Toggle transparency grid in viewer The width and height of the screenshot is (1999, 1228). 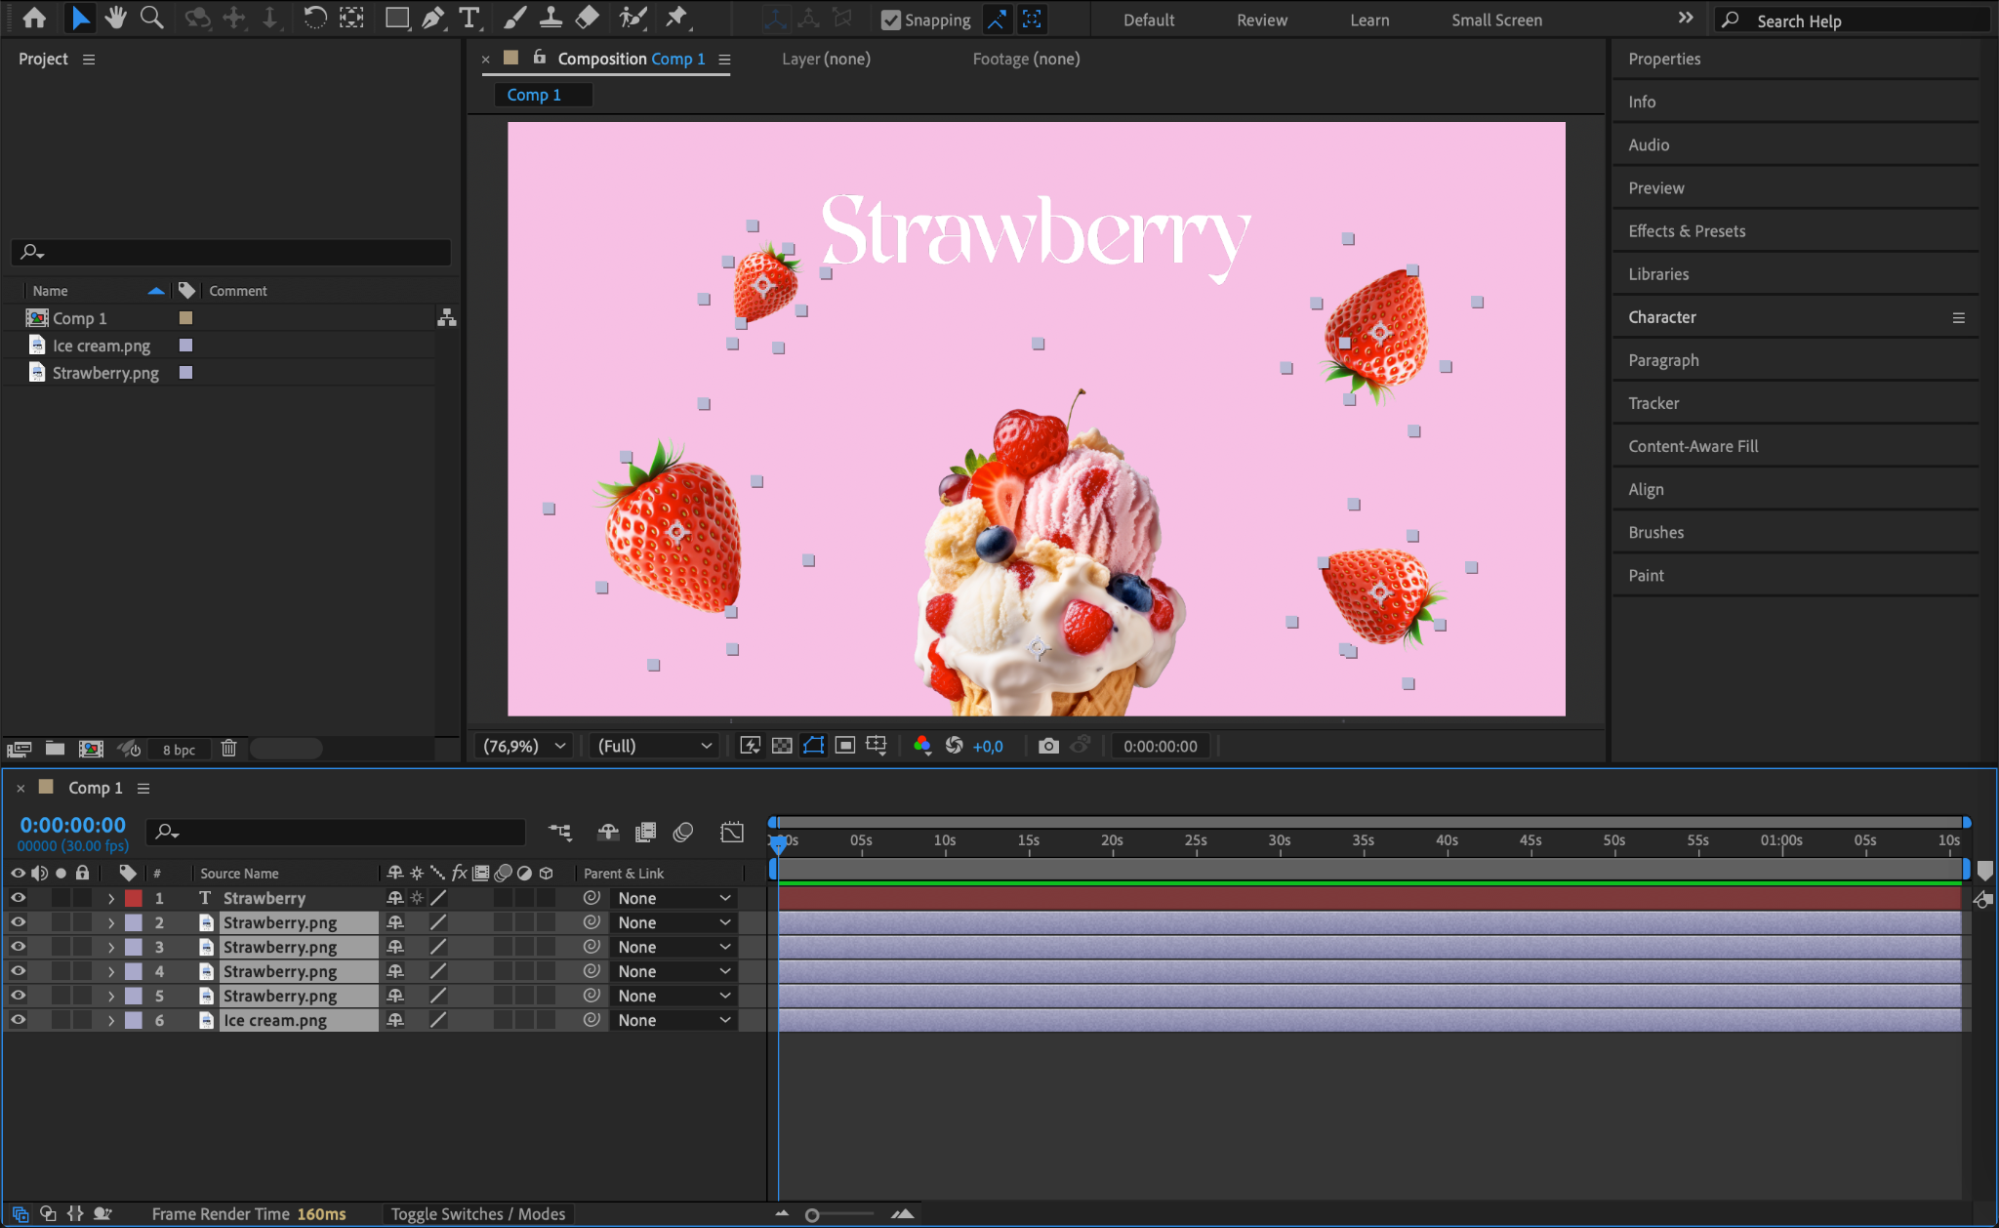pos(782,746)
